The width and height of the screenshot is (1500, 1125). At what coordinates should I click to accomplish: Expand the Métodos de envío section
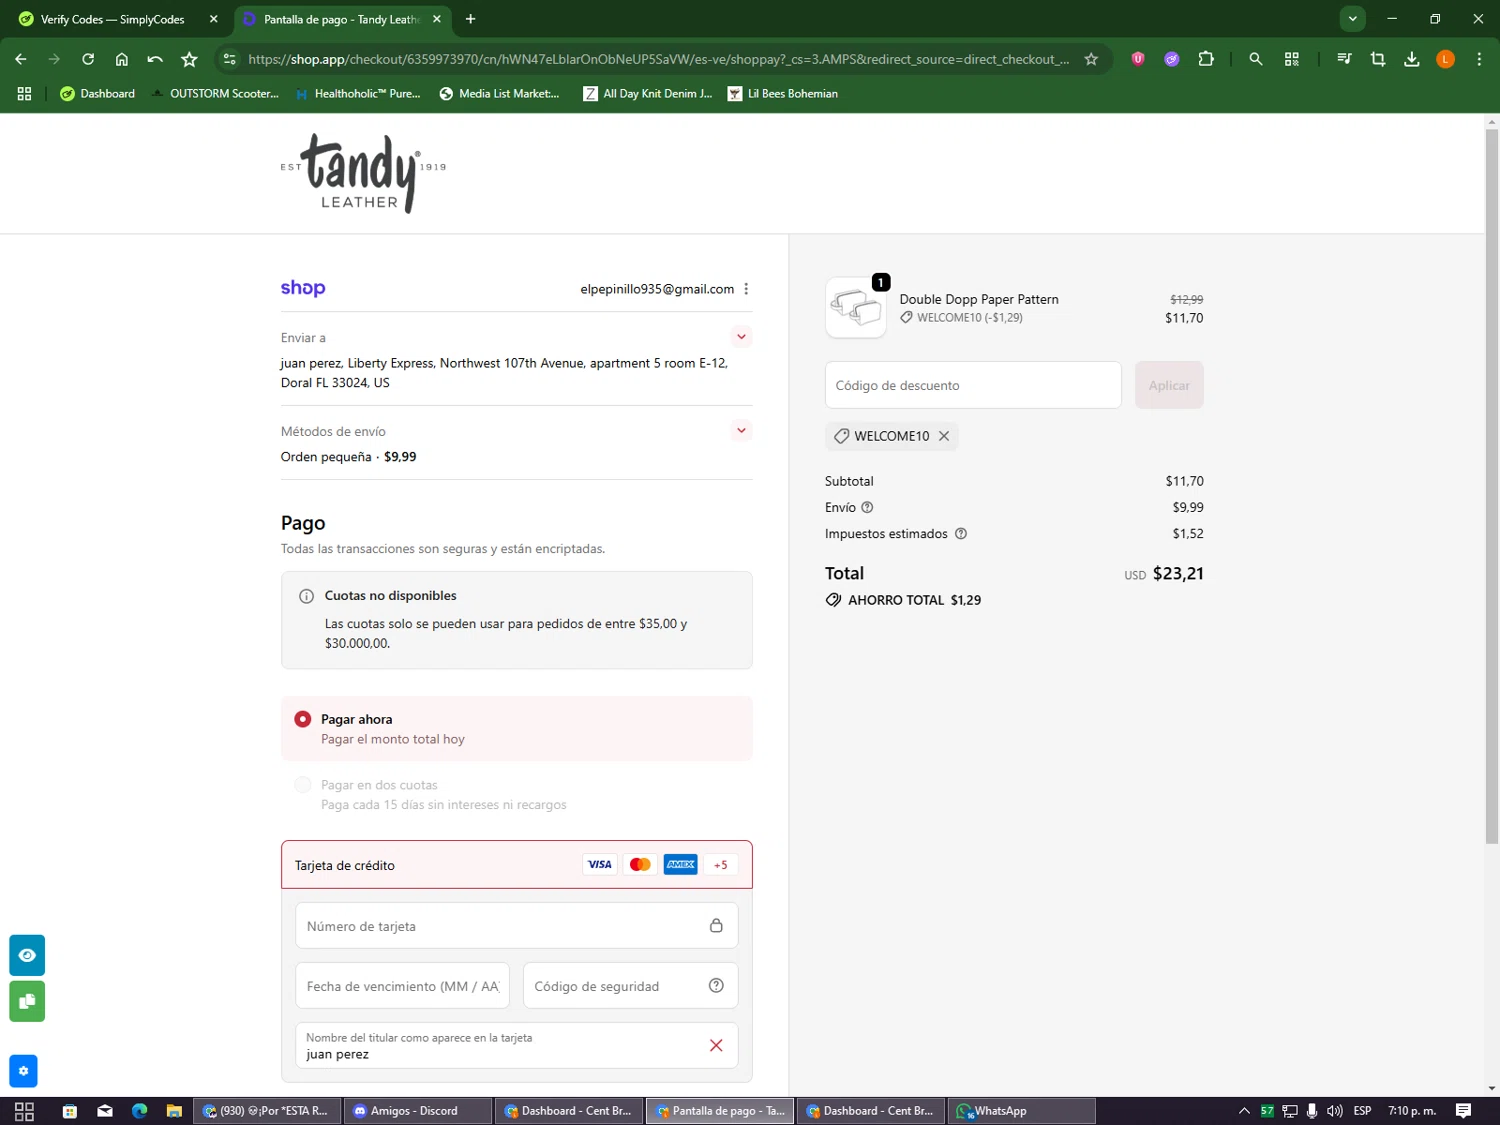pos(741,431)
